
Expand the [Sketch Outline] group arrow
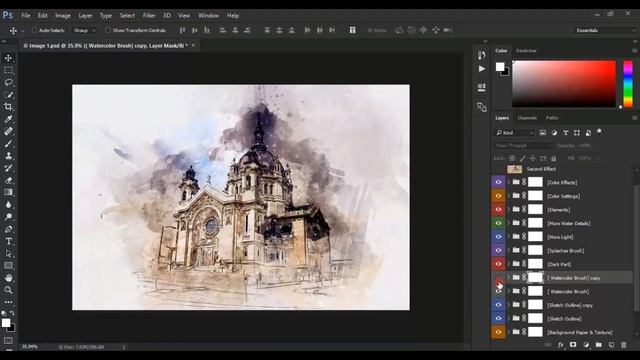509,318
